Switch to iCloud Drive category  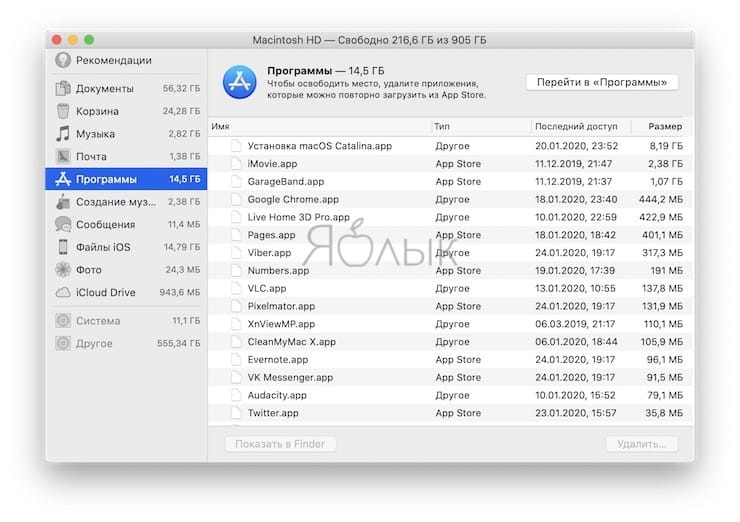(126, 292)
